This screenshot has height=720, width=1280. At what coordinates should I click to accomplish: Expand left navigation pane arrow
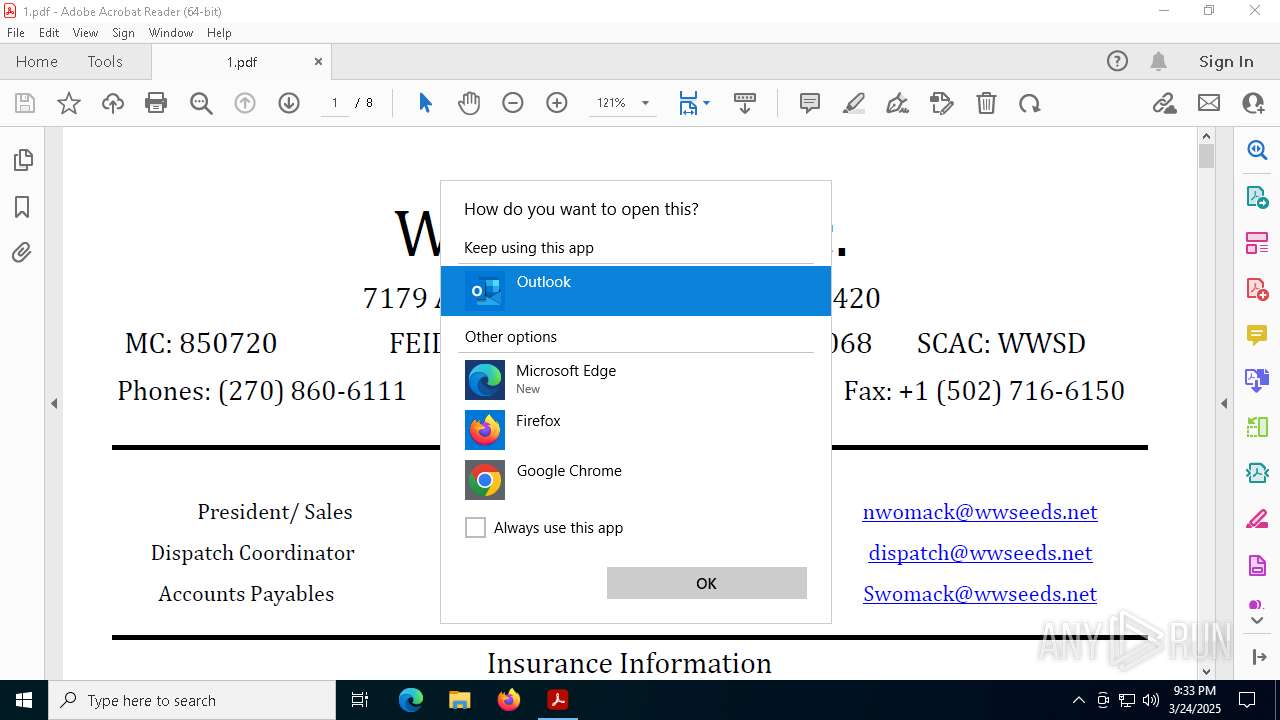54,403
